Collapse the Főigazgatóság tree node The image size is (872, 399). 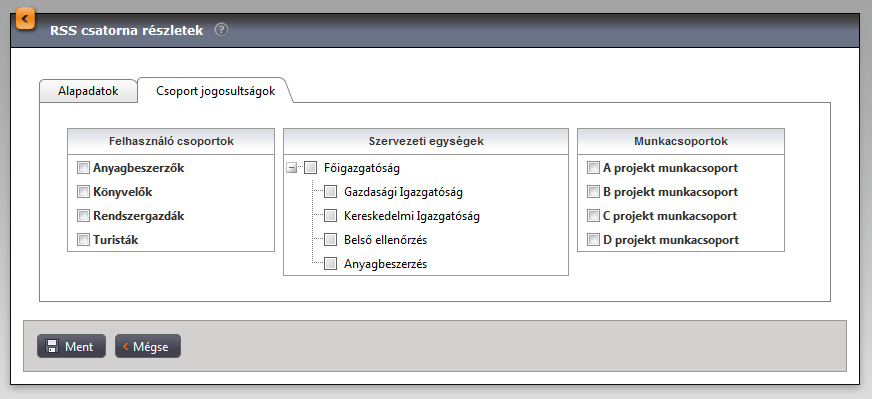(291, 168)
